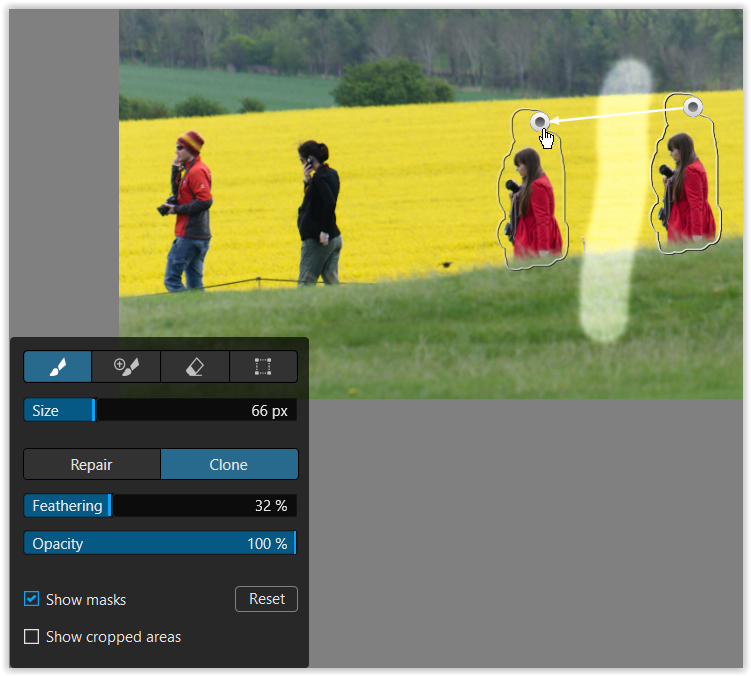Select the brush mask tool
The image size is (751, 676).
57,367
